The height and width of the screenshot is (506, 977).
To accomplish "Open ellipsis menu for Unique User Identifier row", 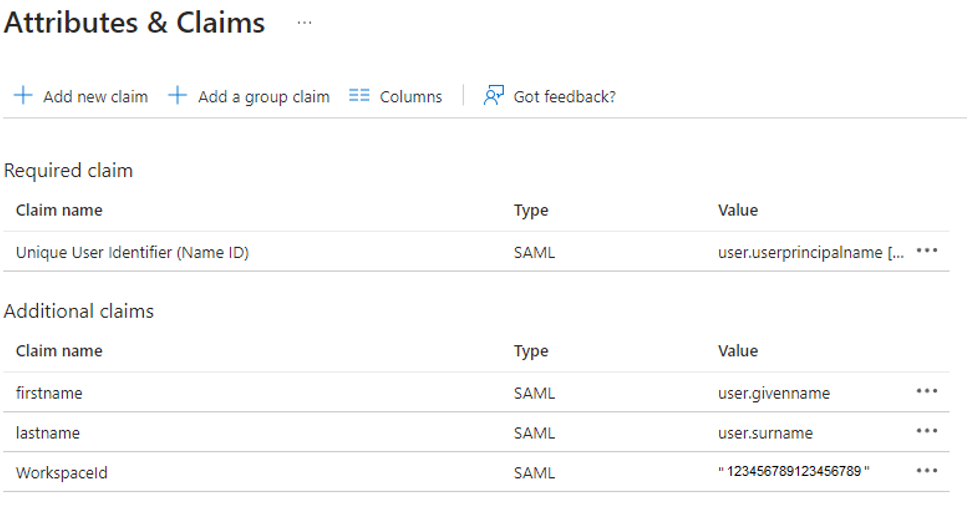I will click(927, 251).
